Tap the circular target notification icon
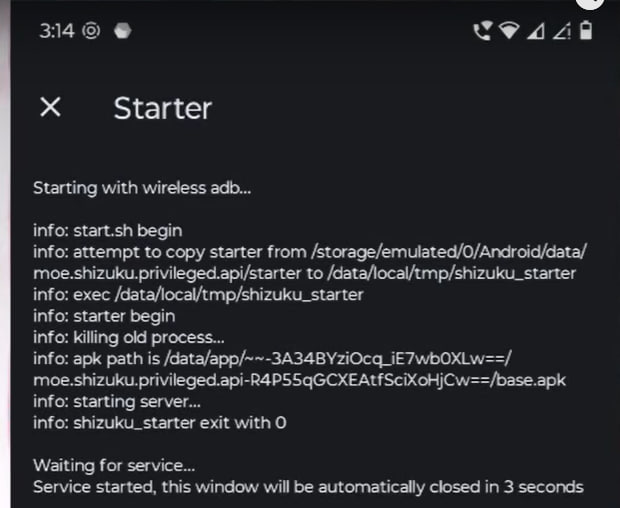The height and width of the screenshot is (508, 620). 91,31
